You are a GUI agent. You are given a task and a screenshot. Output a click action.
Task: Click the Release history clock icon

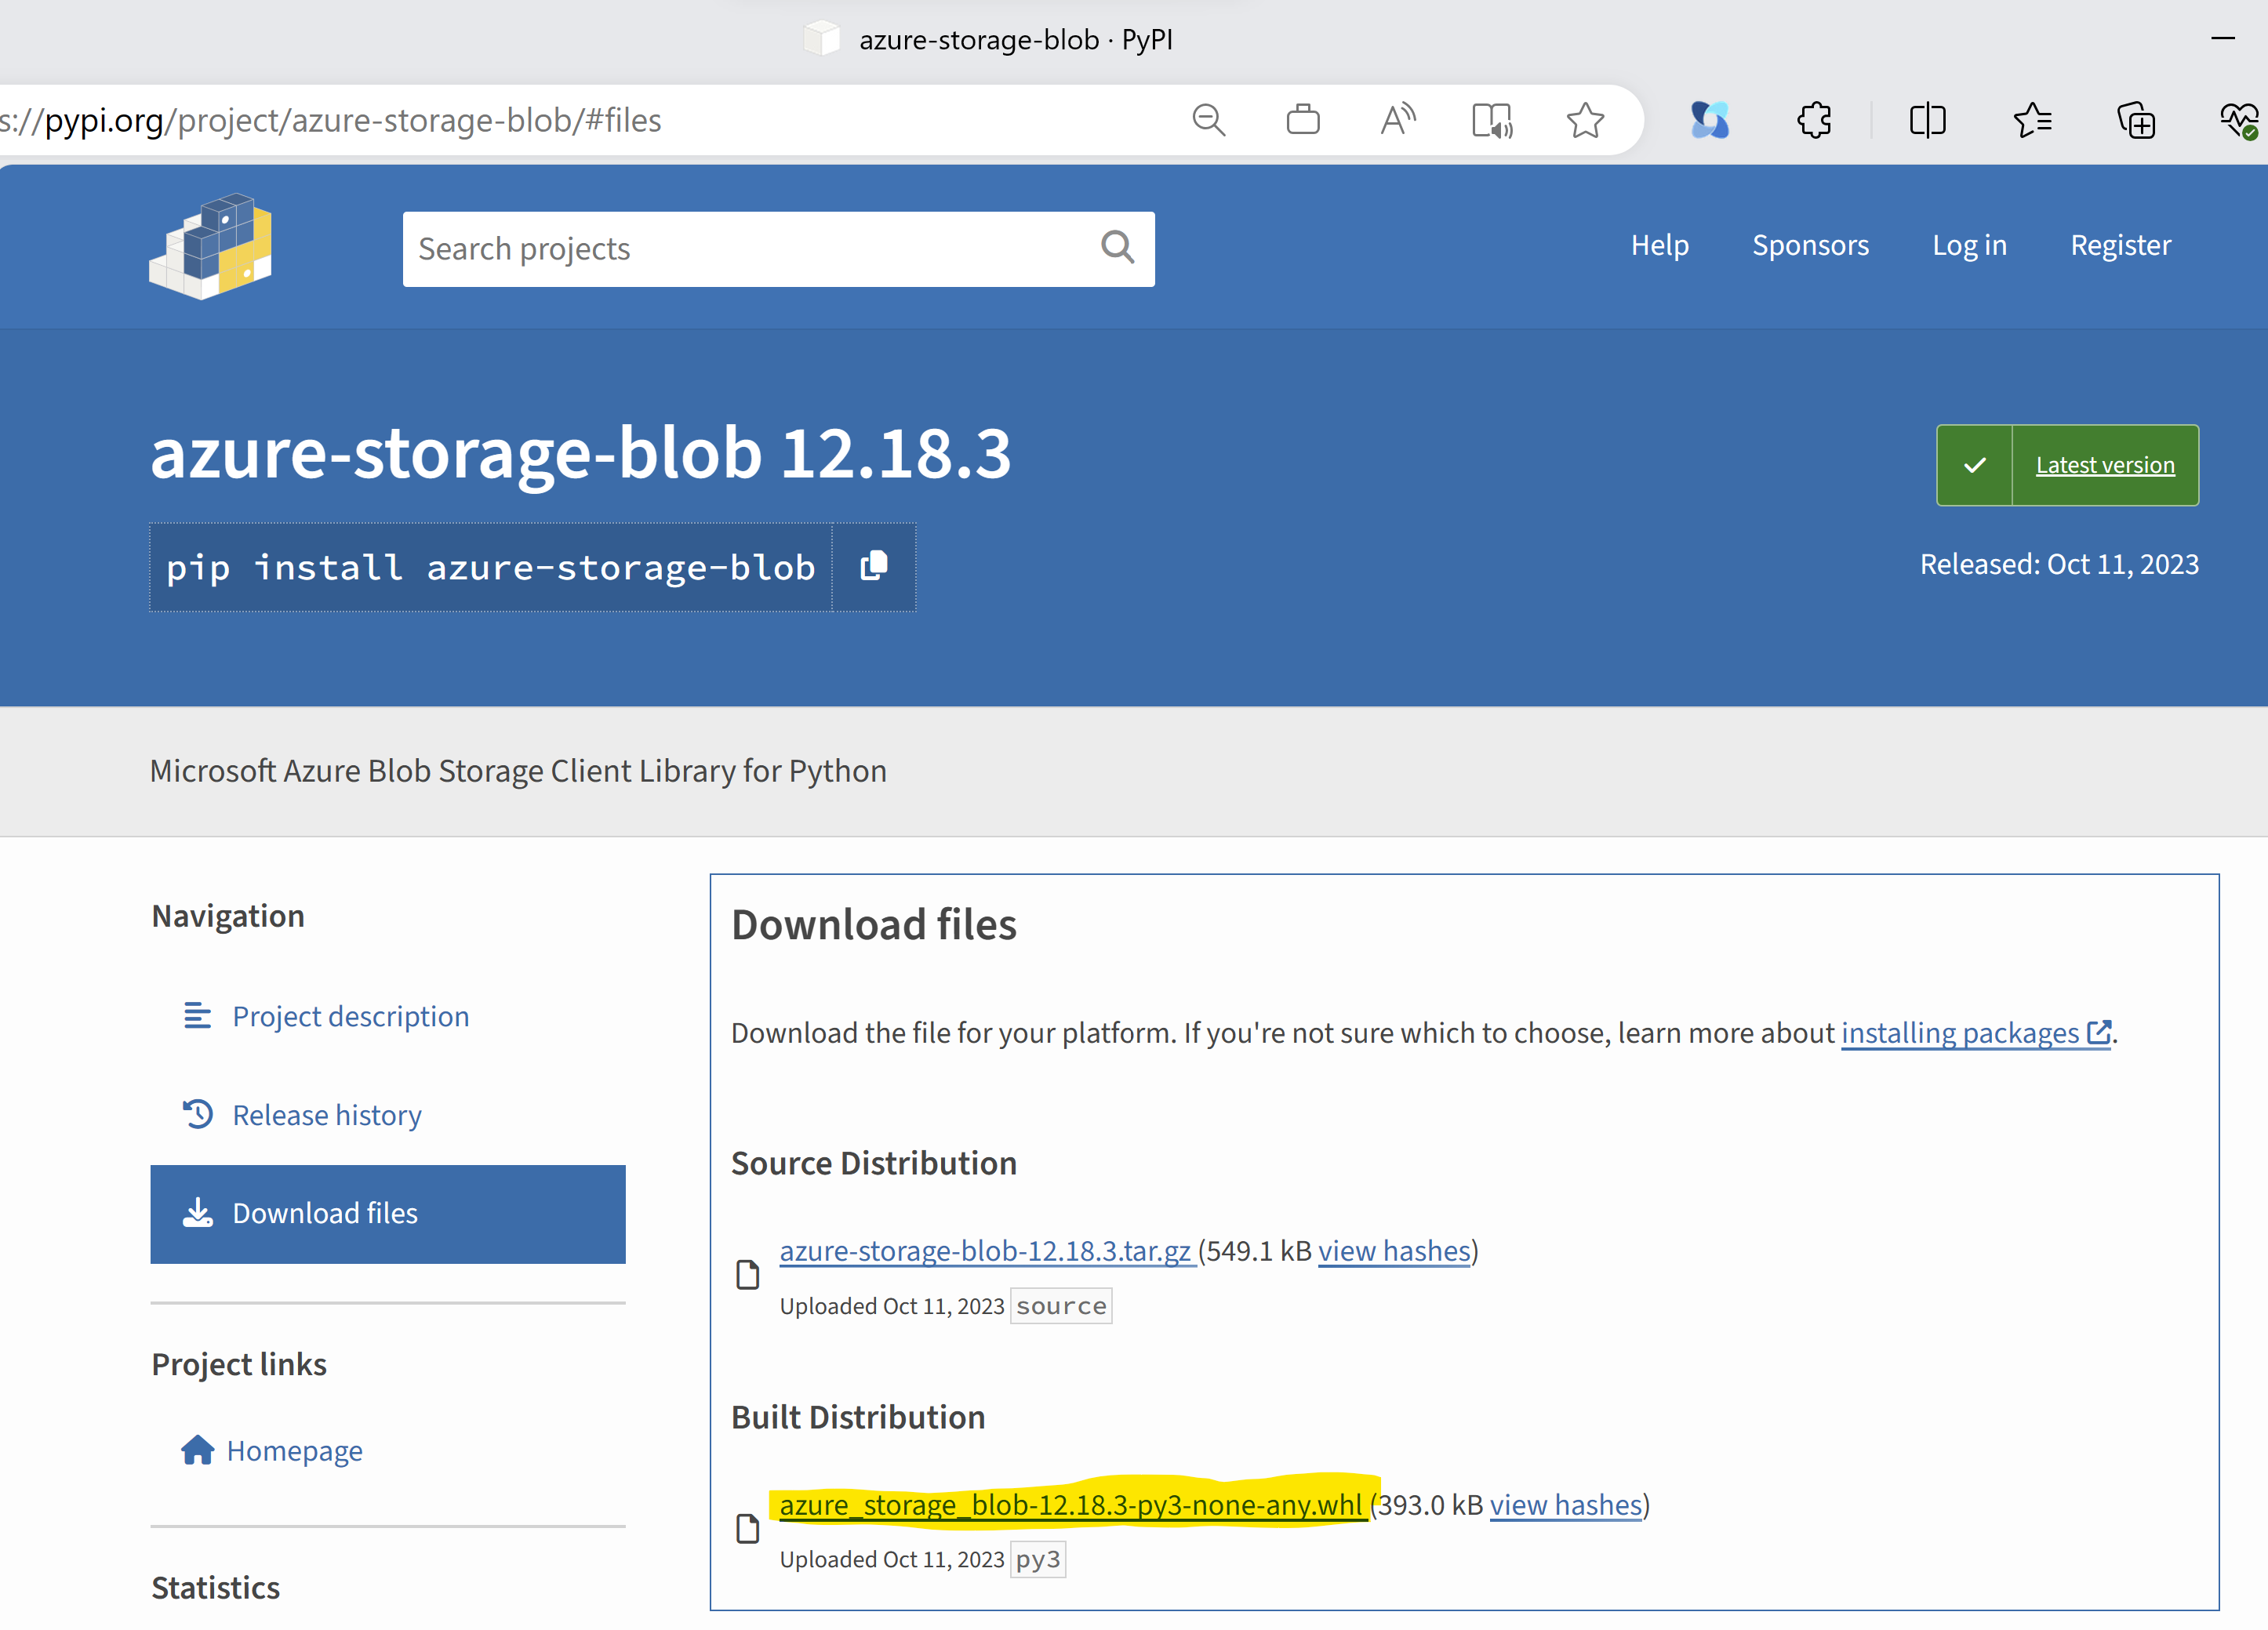tap(198, 1114)
